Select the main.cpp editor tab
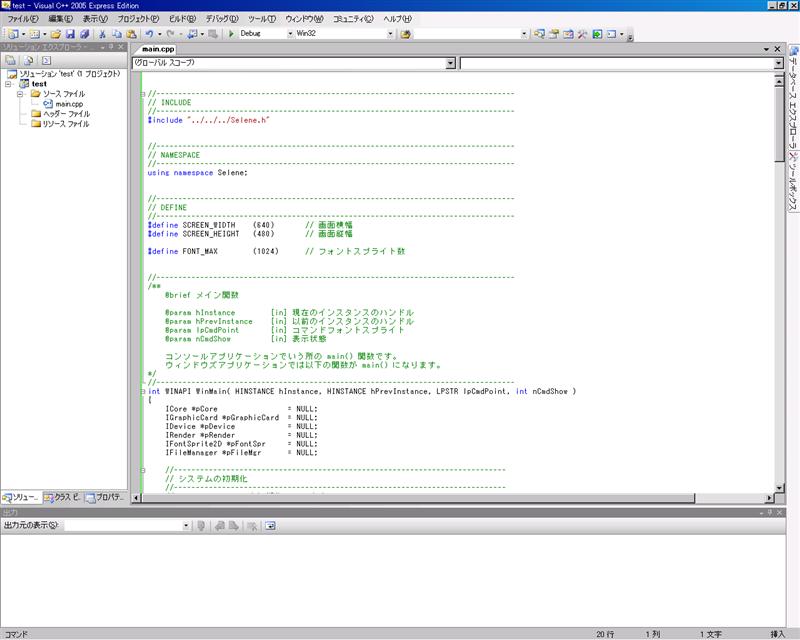This screenshot has height=640, width=800. [158, 49]
